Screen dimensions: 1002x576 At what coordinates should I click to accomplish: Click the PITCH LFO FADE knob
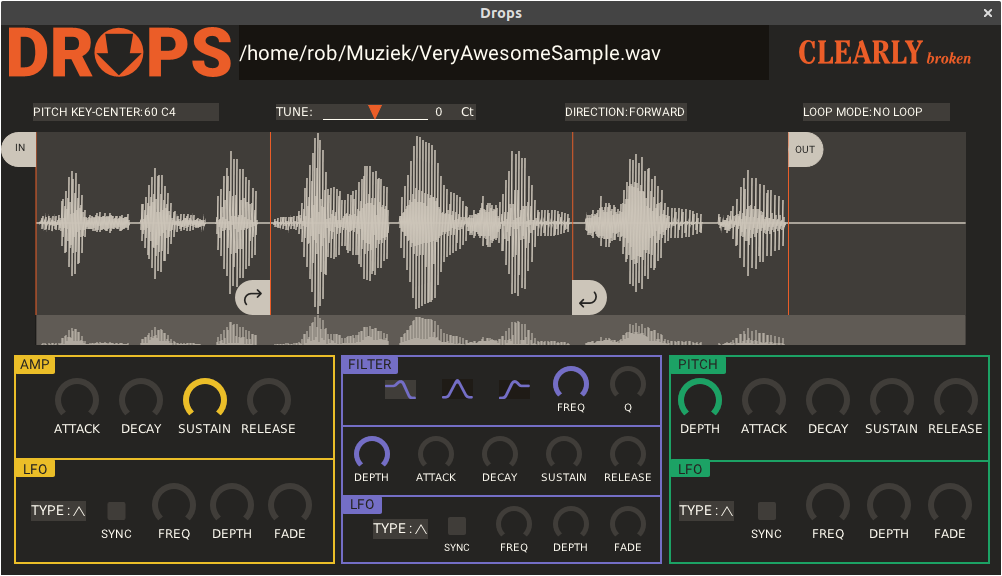pos(950,504)
